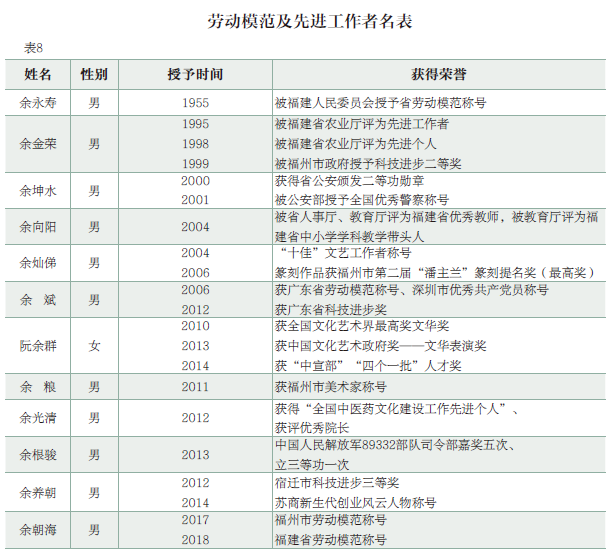Click the text 获得省公安颁发二等功勋章
The width and height of the screenshot is (611, 559).
coord(348,181)
